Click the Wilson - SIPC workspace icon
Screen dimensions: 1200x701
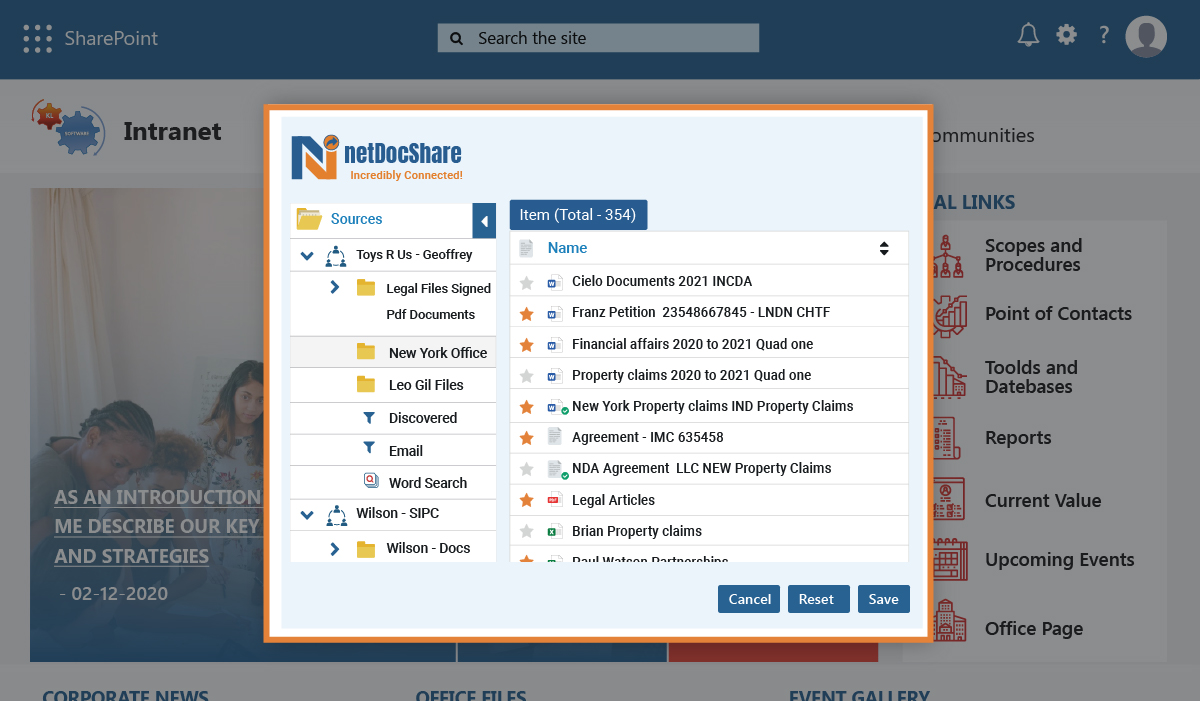336,515
